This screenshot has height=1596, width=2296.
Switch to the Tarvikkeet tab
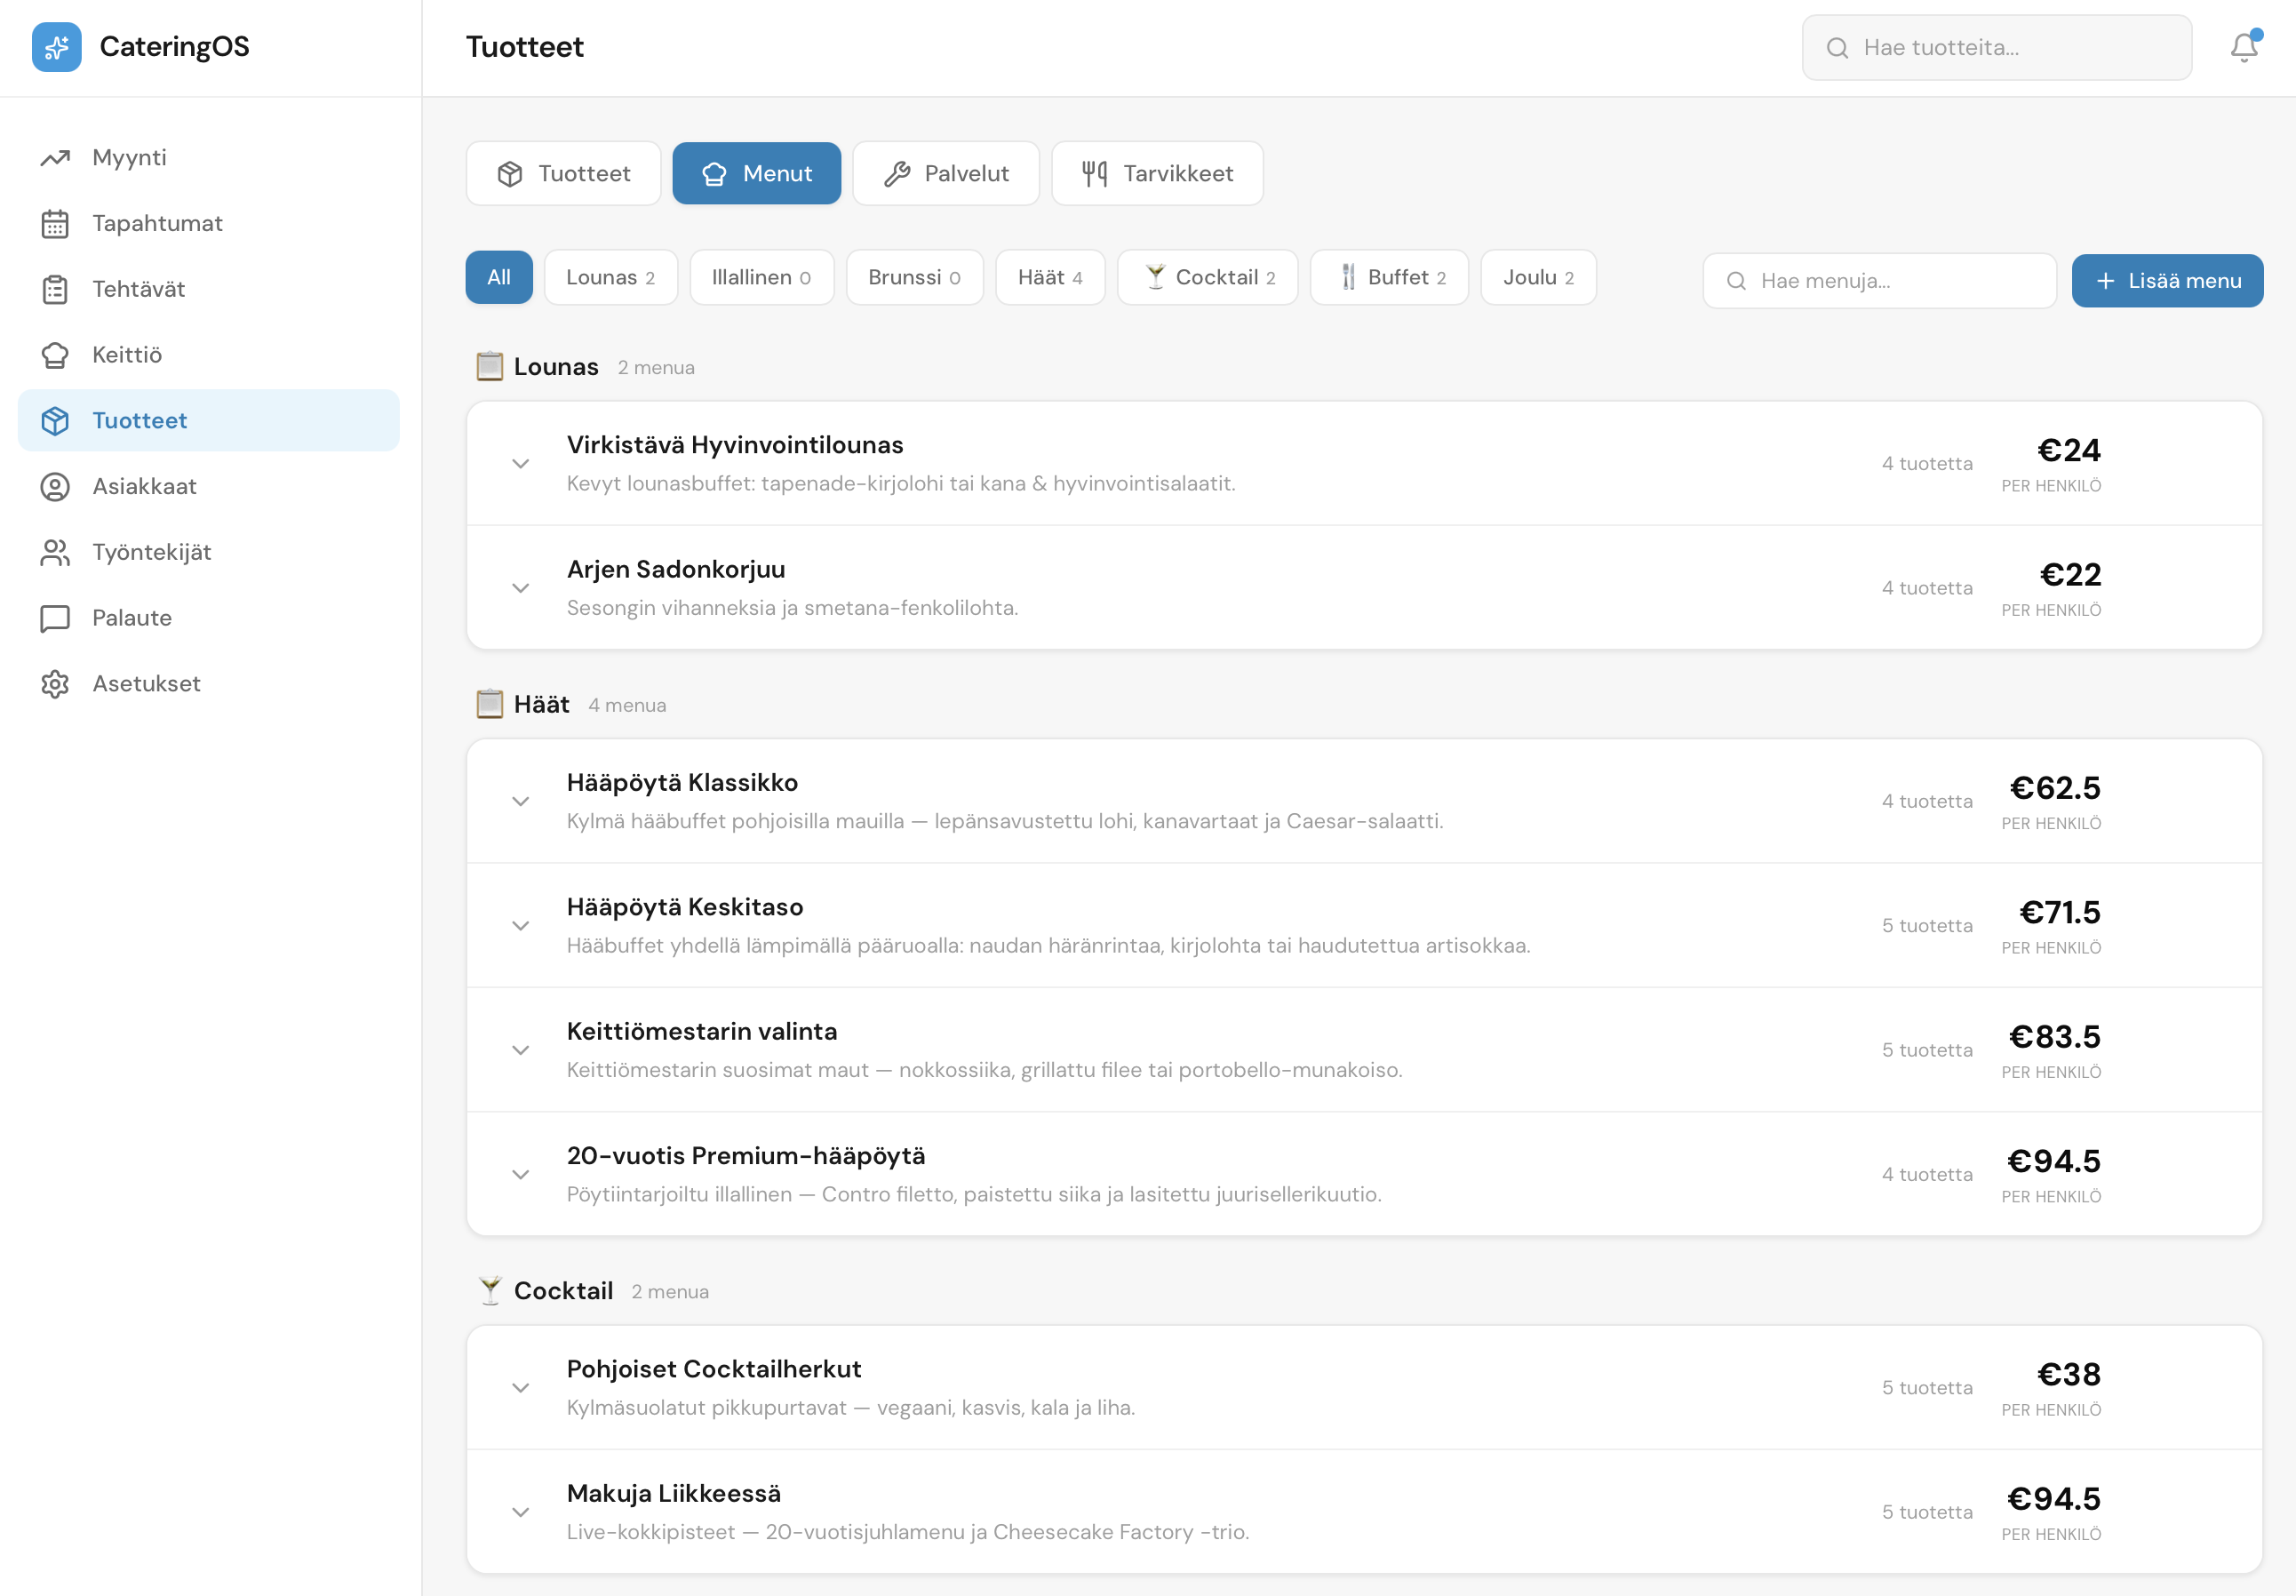1156,173
